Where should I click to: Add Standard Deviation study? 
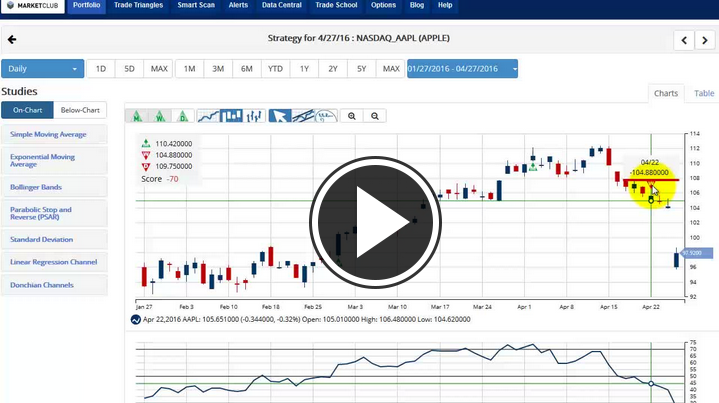pyautogui.click(x=54, y=239)
